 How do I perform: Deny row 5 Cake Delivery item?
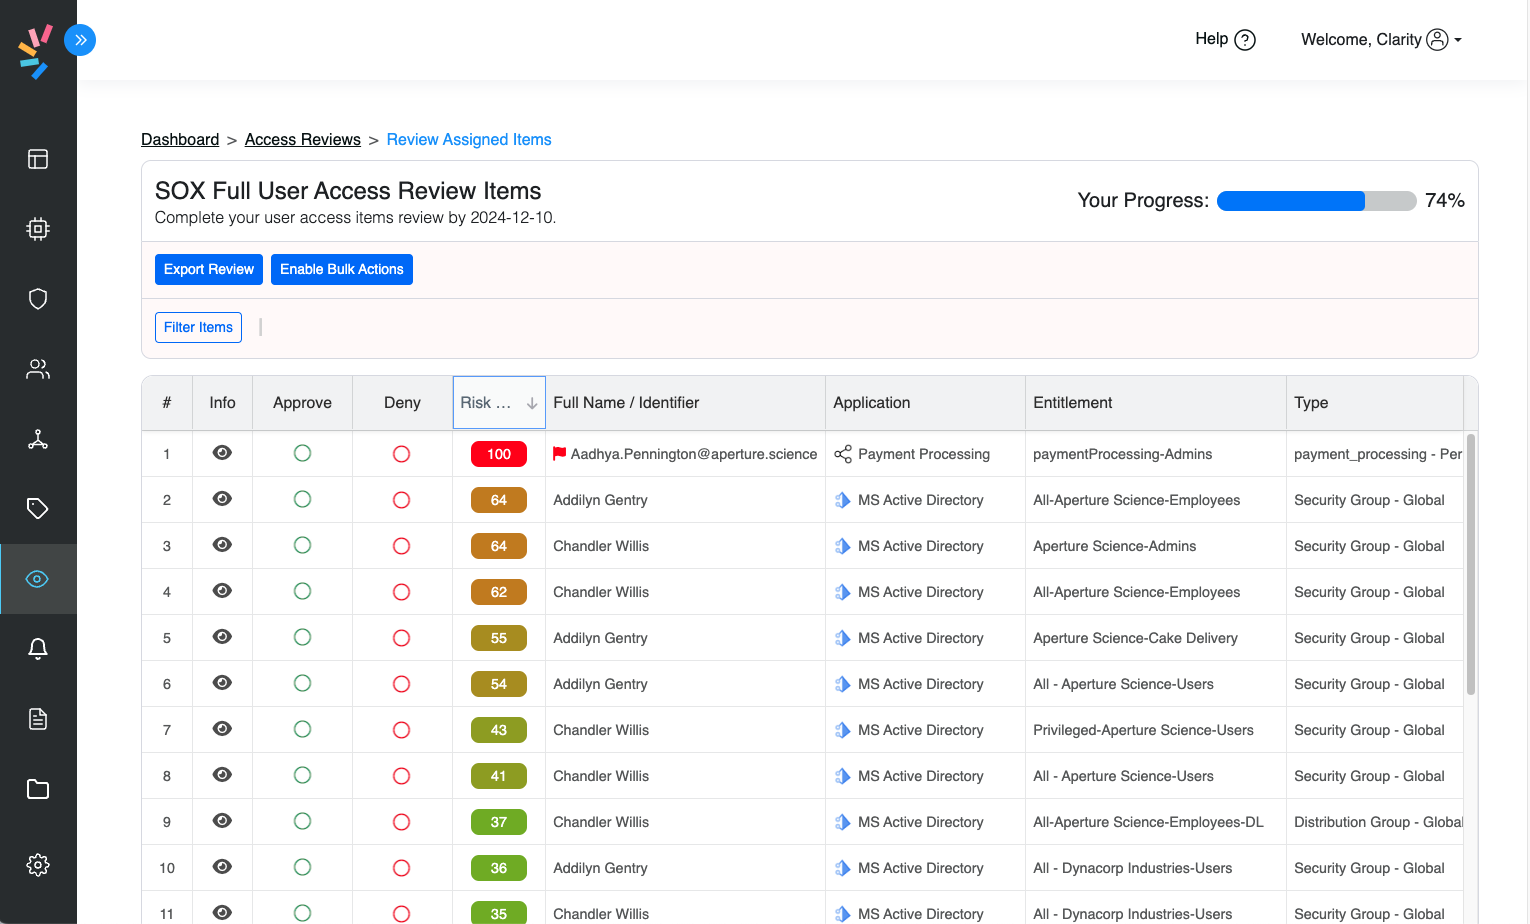coord(401,638)
